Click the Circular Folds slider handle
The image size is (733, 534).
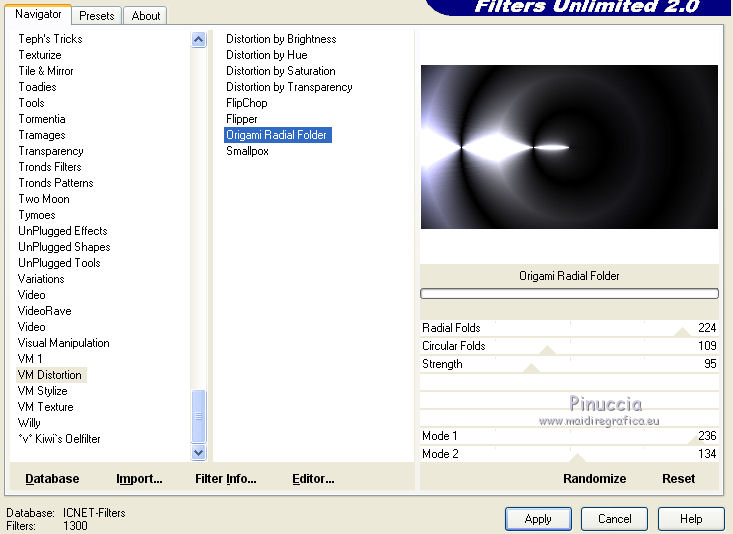click(547, 350)
